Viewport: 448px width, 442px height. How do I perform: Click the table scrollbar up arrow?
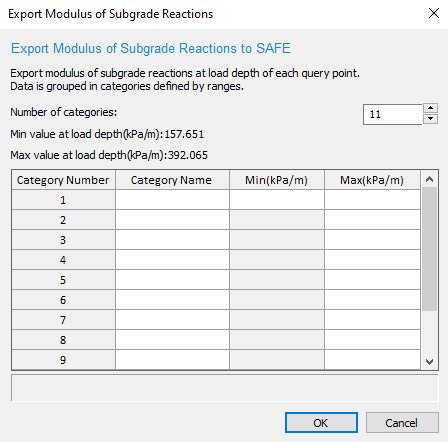(429, 179)
